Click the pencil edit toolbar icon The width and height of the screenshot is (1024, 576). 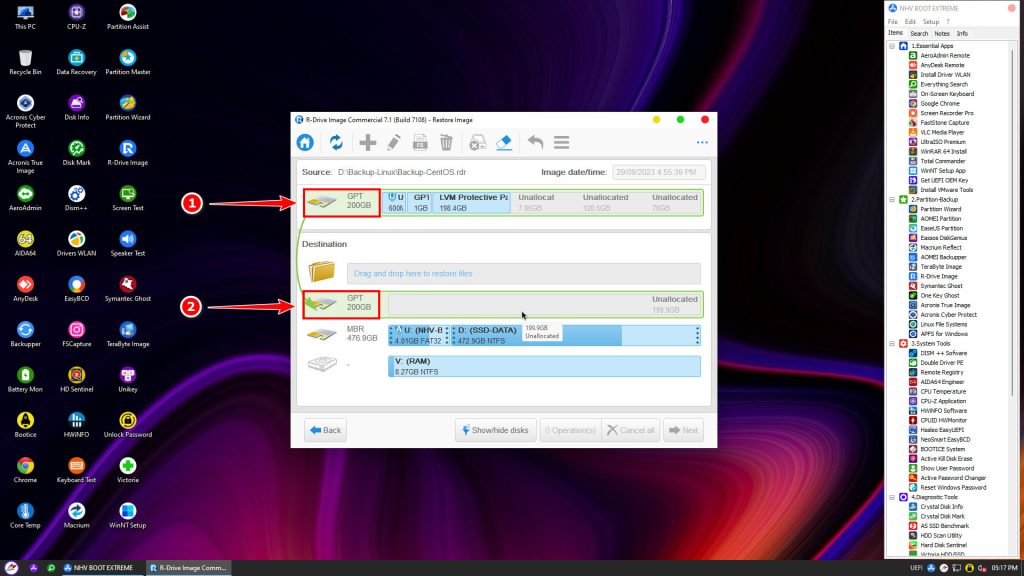click(x=394, y=142)
